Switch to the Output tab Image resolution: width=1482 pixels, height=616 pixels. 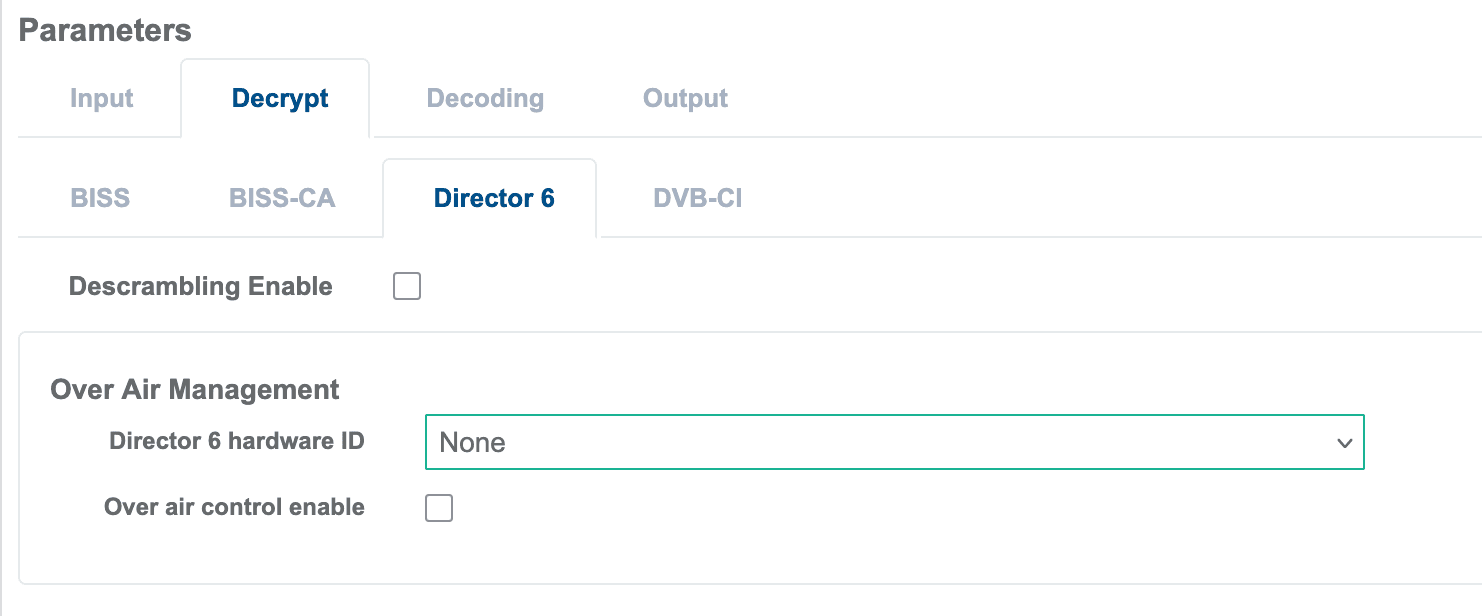pyautogui.click(x=685, y=97)
